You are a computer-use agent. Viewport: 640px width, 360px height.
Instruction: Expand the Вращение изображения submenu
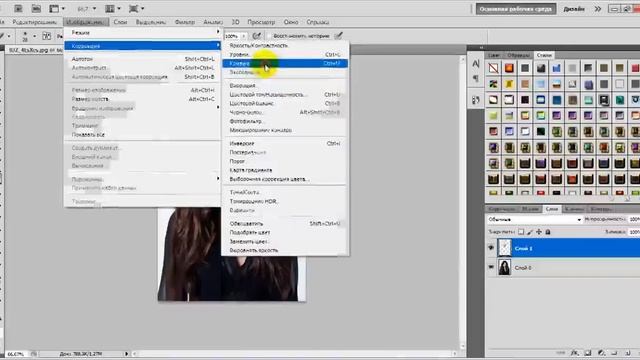(142, 108)
